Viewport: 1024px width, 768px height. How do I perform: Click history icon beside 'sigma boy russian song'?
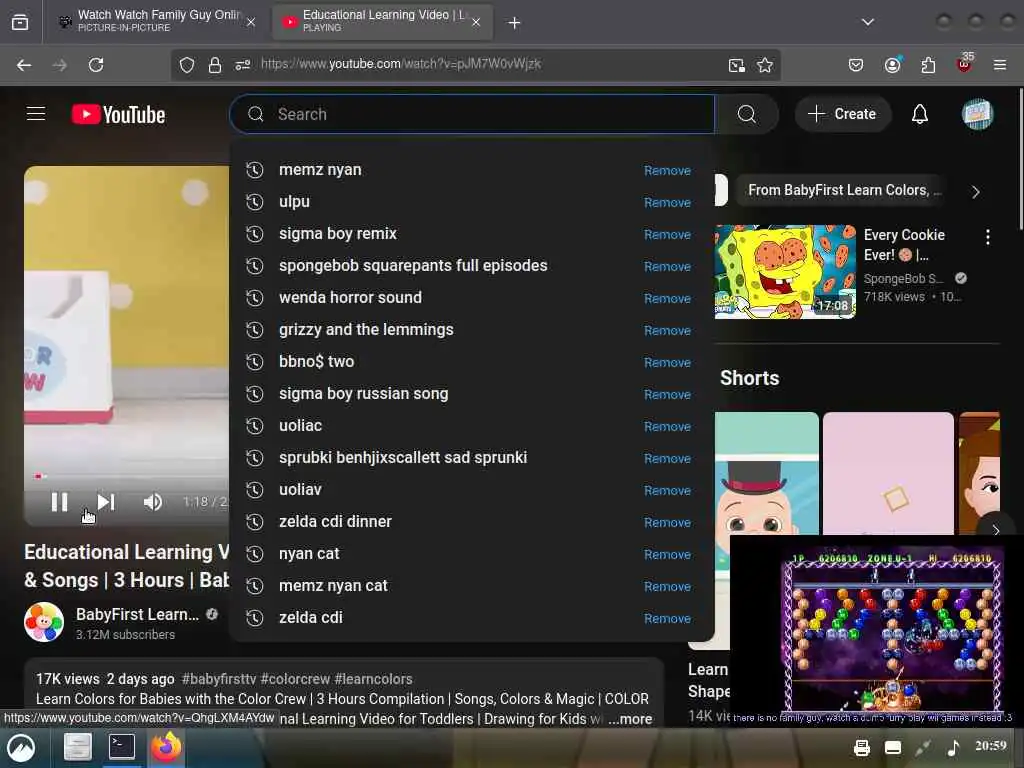pos(255,394)
